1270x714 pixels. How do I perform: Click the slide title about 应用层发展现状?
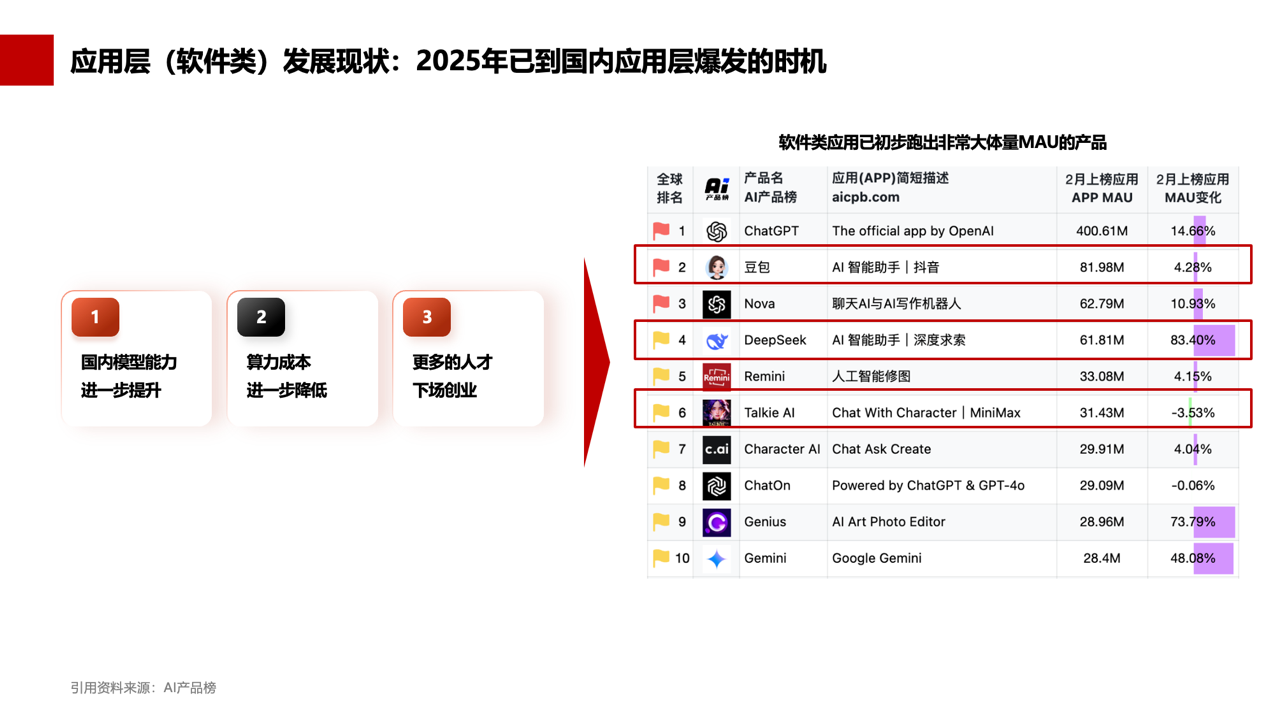click(448, 61)
